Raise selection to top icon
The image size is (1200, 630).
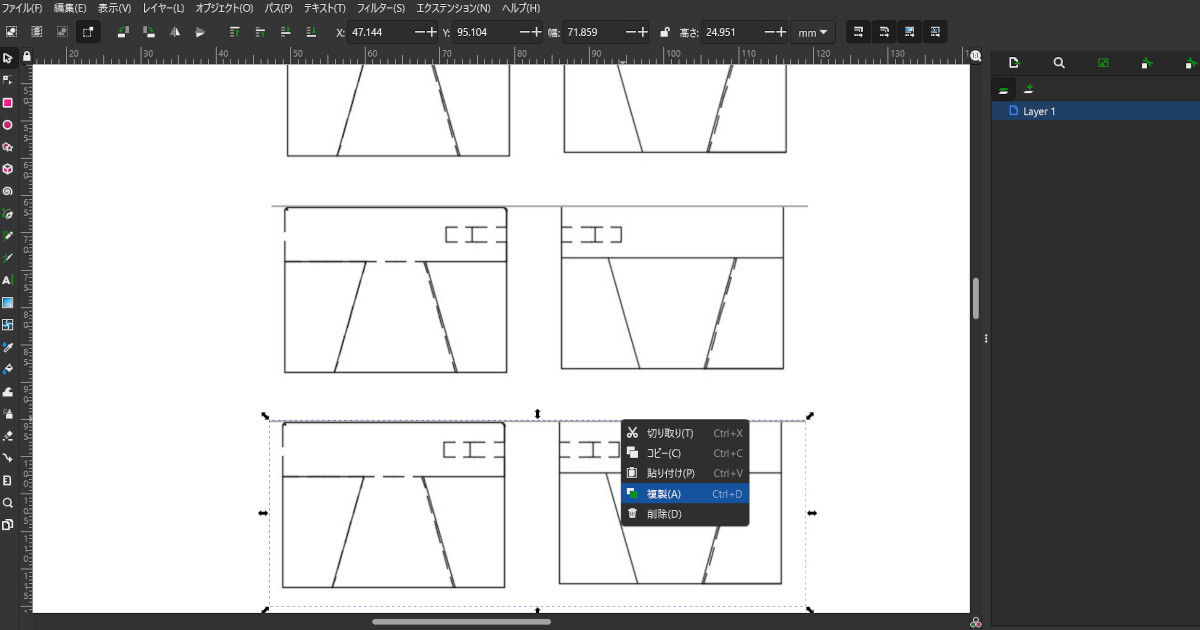pyautogui.click(x=234, y=32)
